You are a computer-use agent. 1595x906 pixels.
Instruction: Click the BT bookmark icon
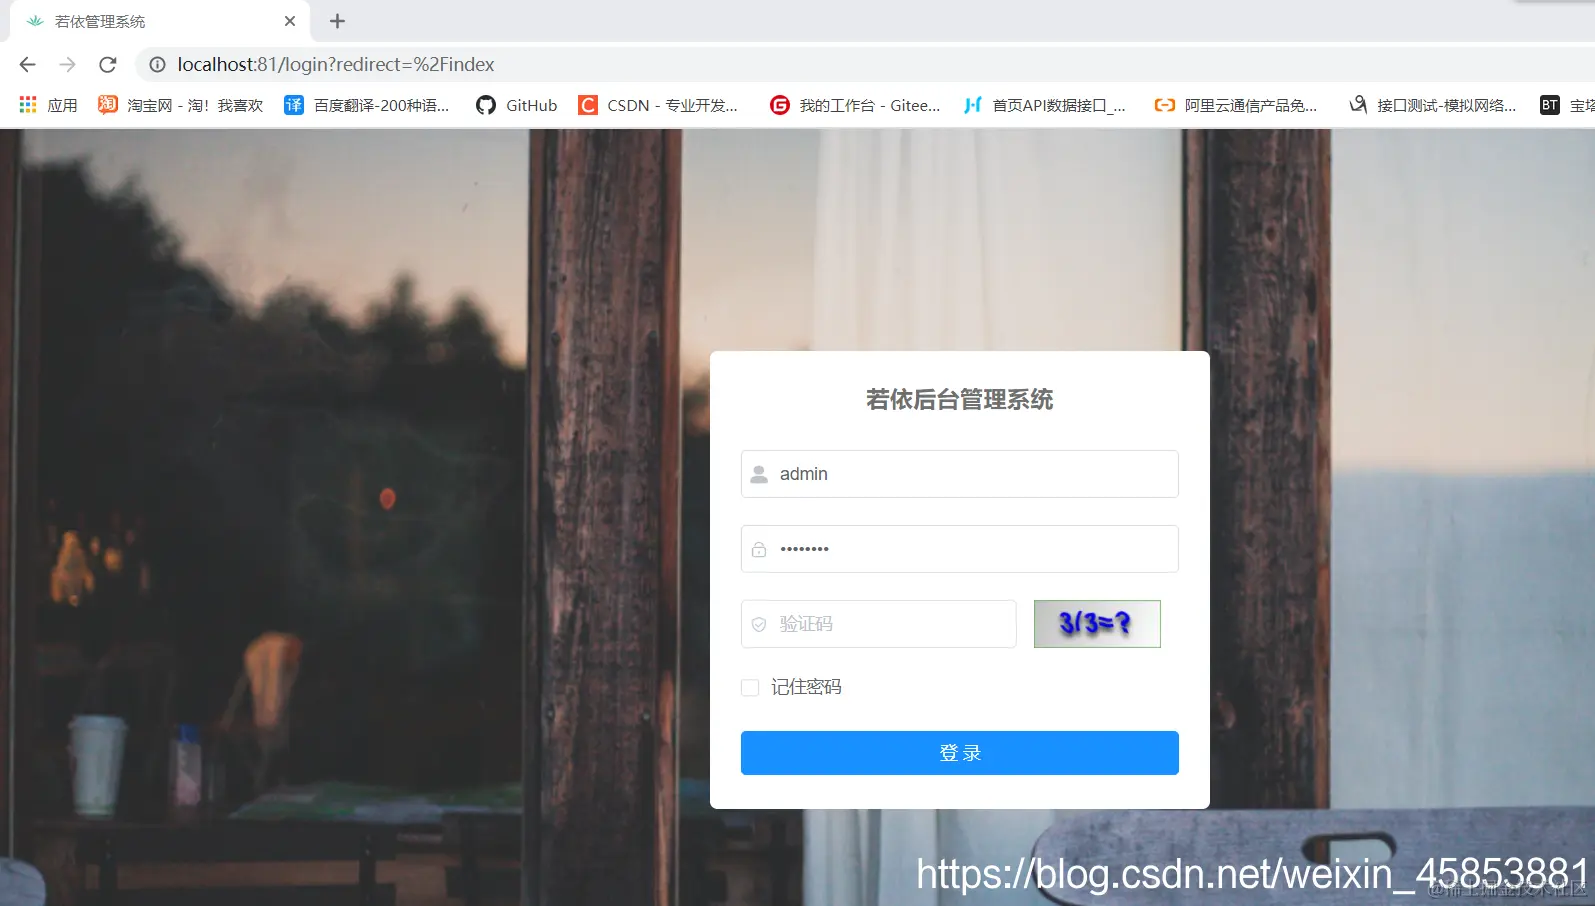1549,105
